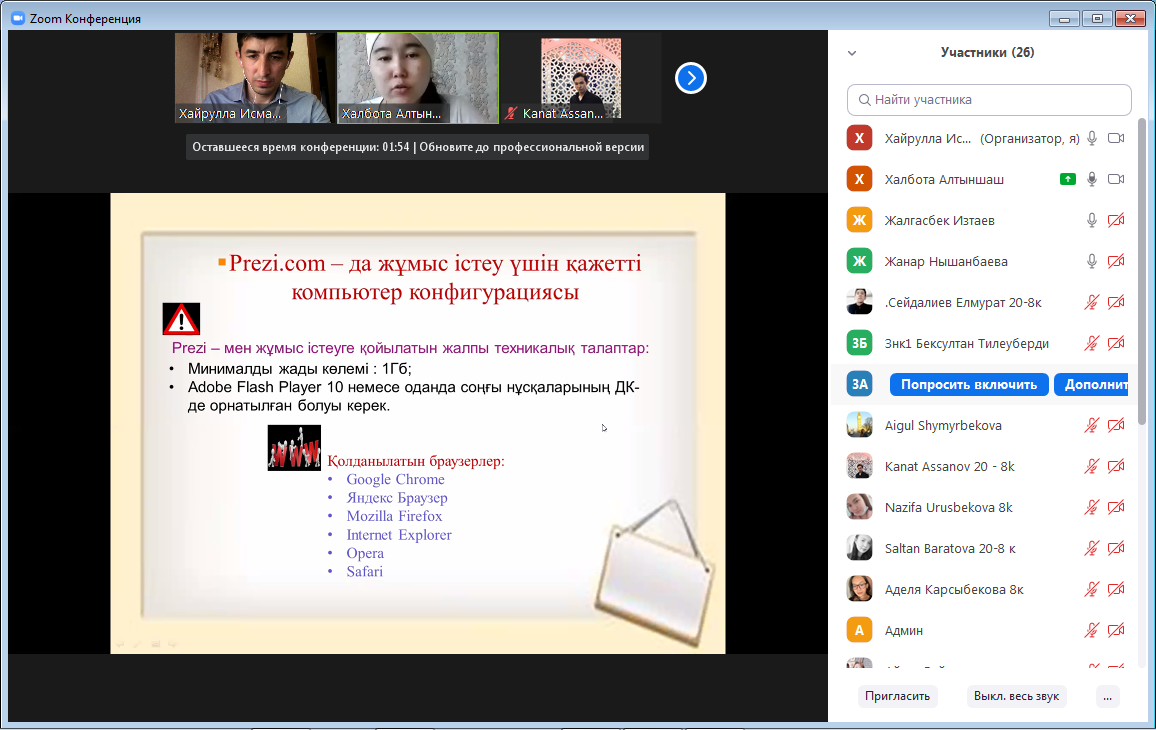The image size is (1156, 730).
Task: Click crossed camera icon for Nazifa Urusbekova
Action: point(1116,507)
